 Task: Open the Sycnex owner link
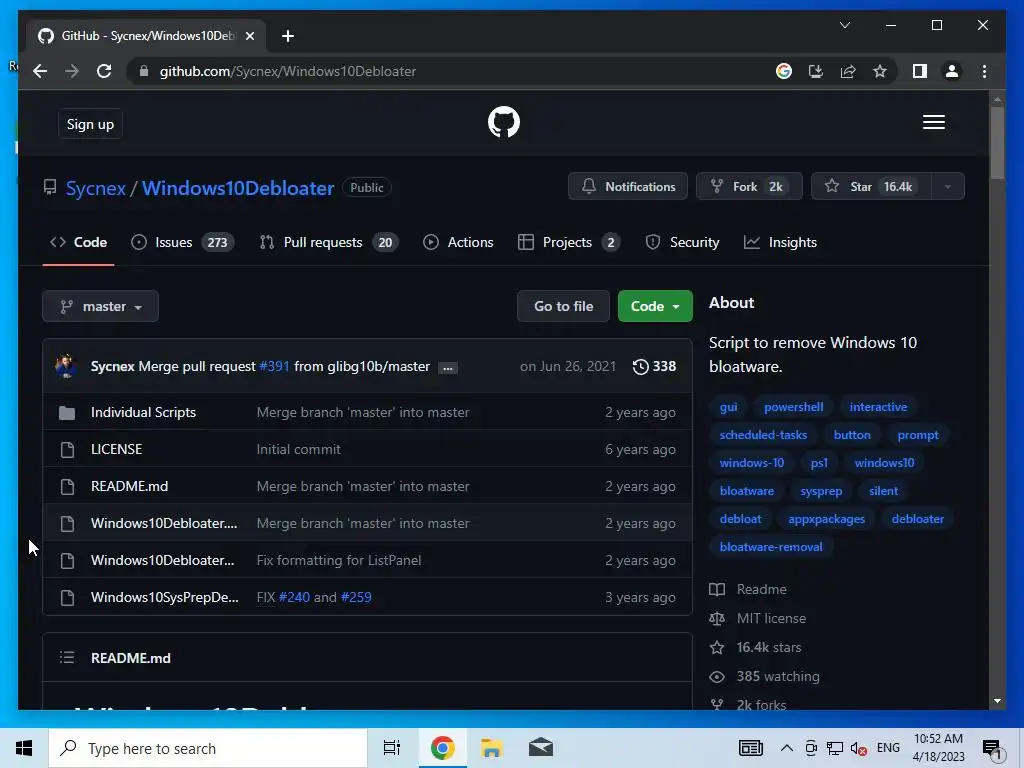click(95, 188)
